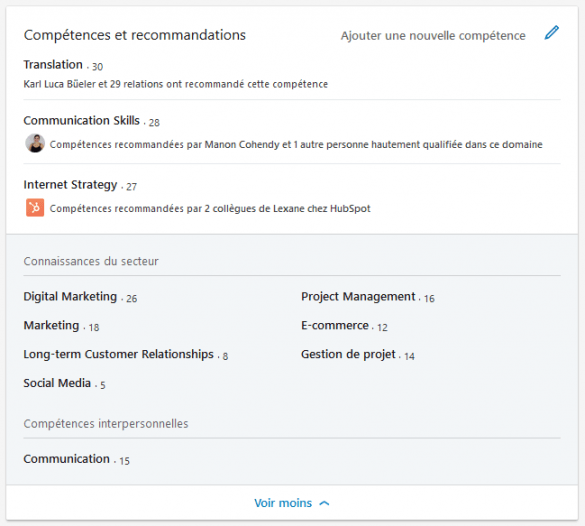Click Social Media endorsement count 5
The height and width of the screenshot is (526, 585).
[103, 385]
